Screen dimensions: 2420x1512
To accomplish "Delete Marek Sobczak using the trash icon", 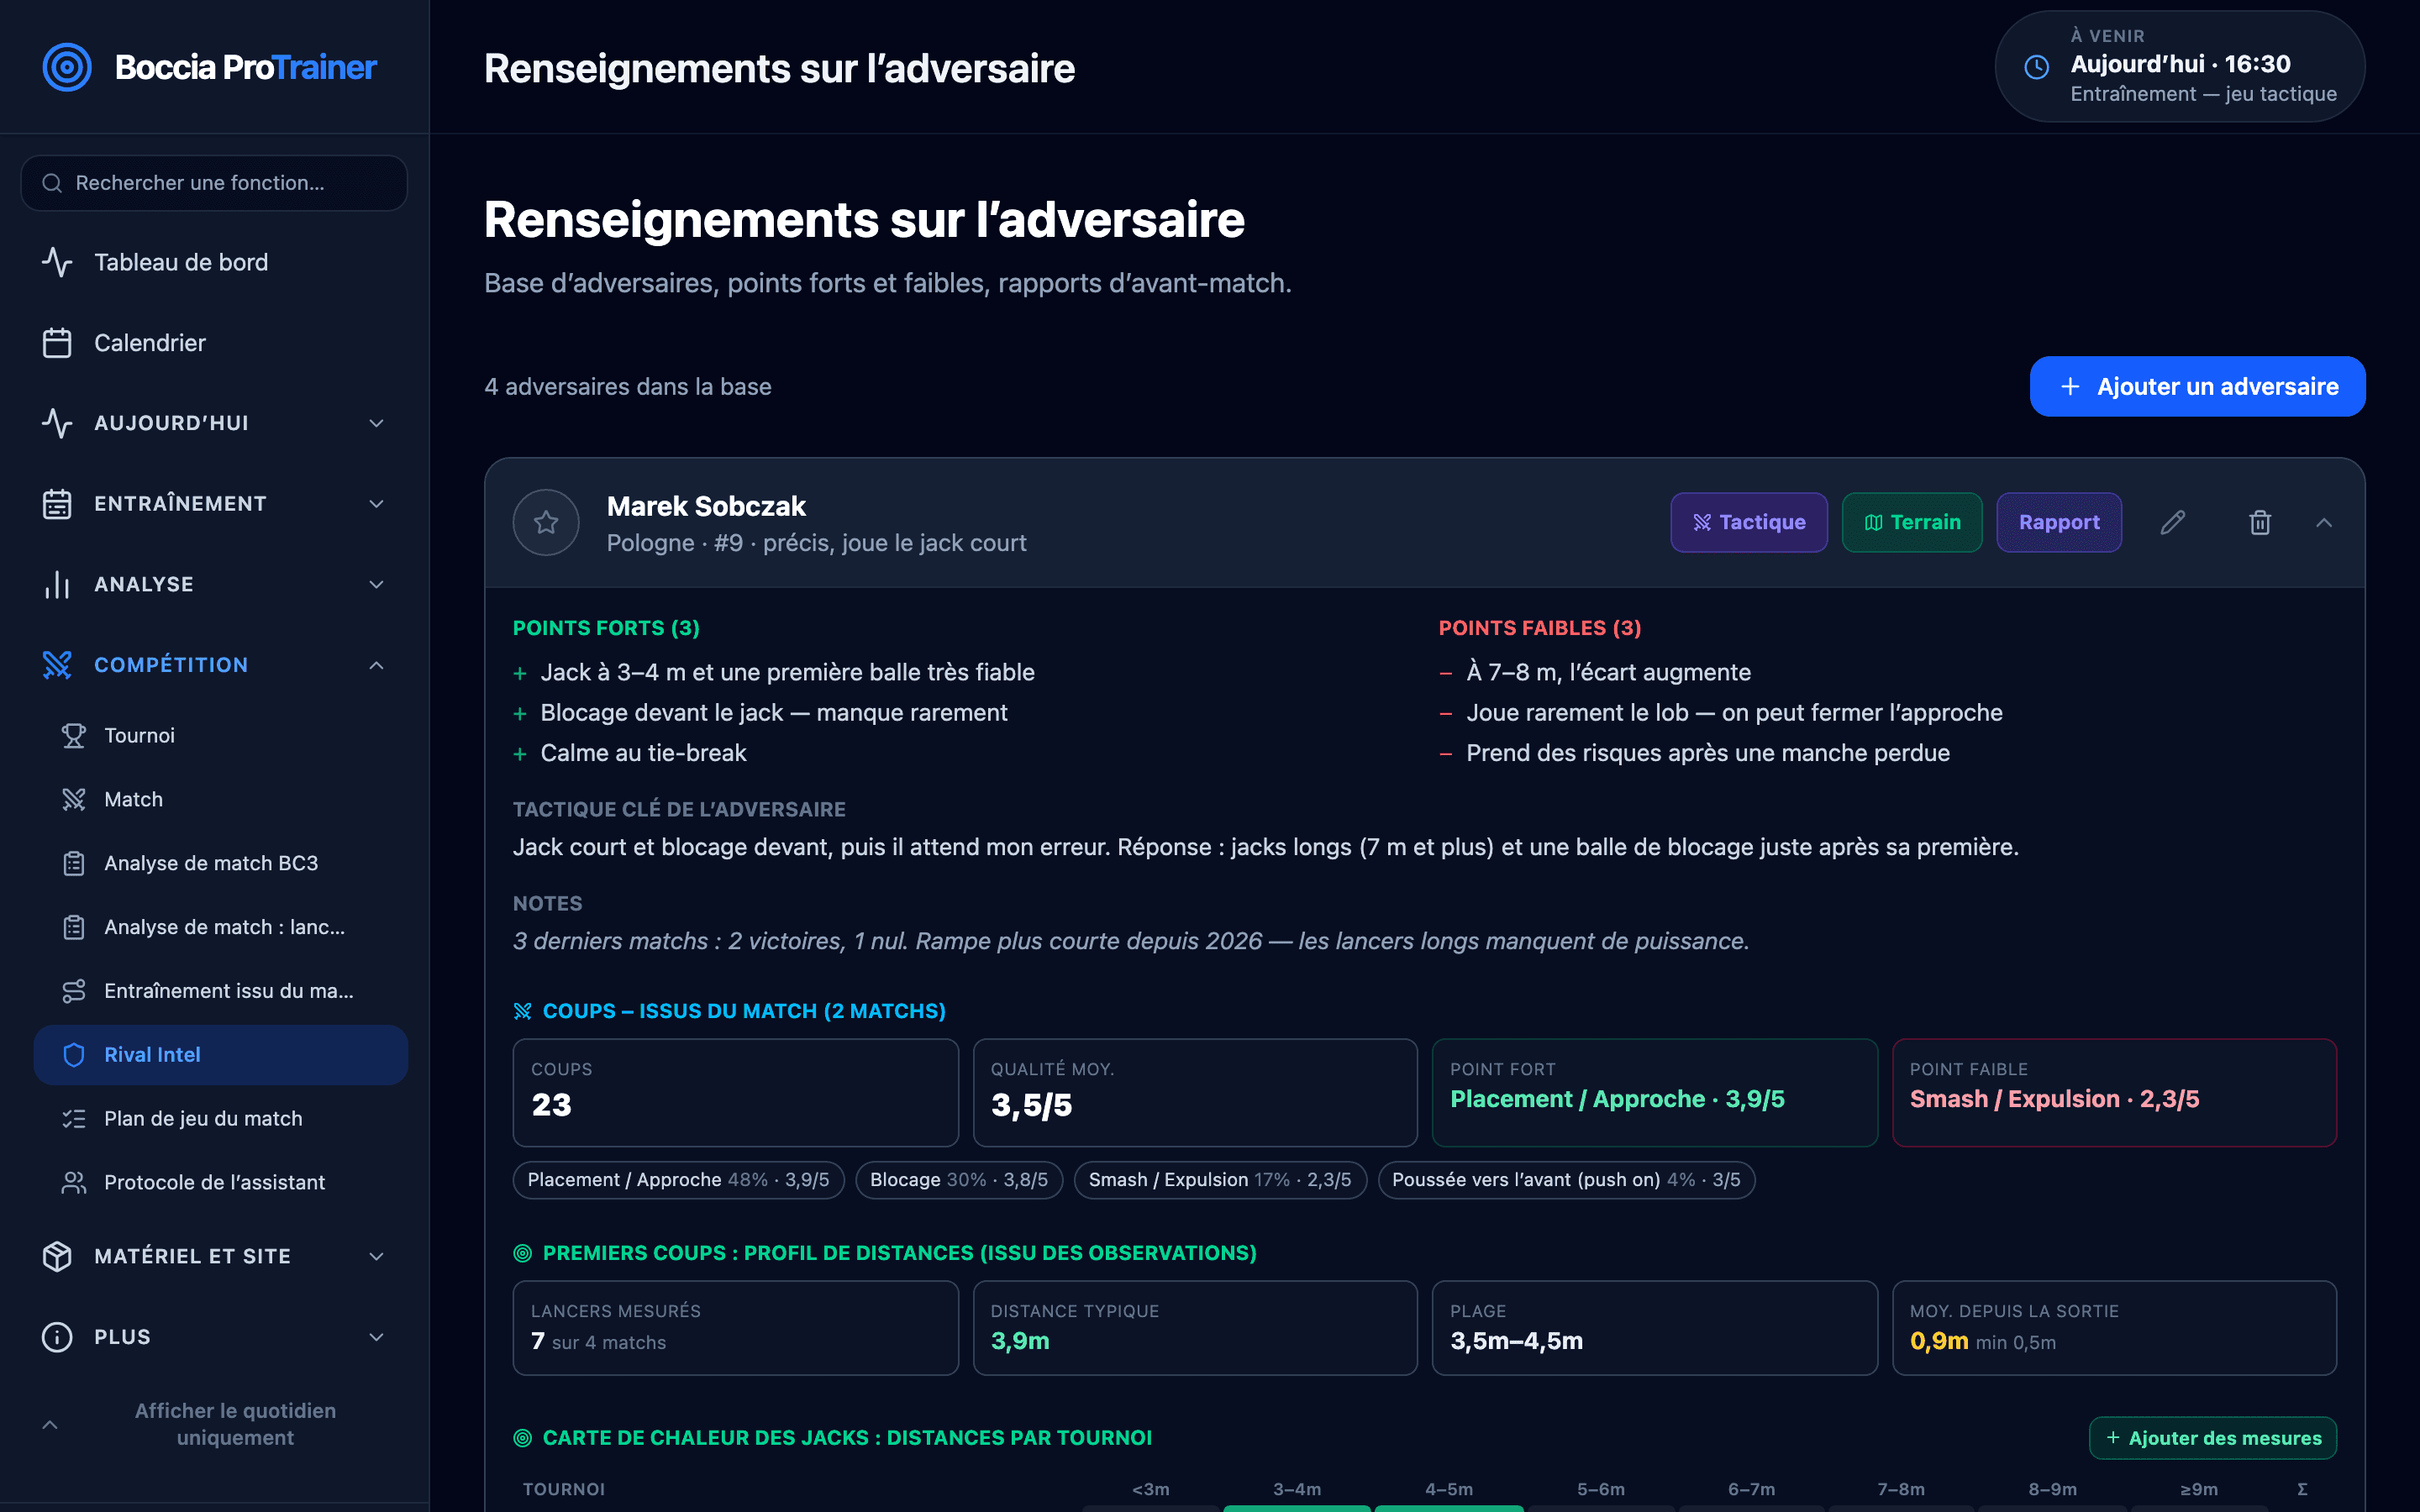I will coord(2260,522).
